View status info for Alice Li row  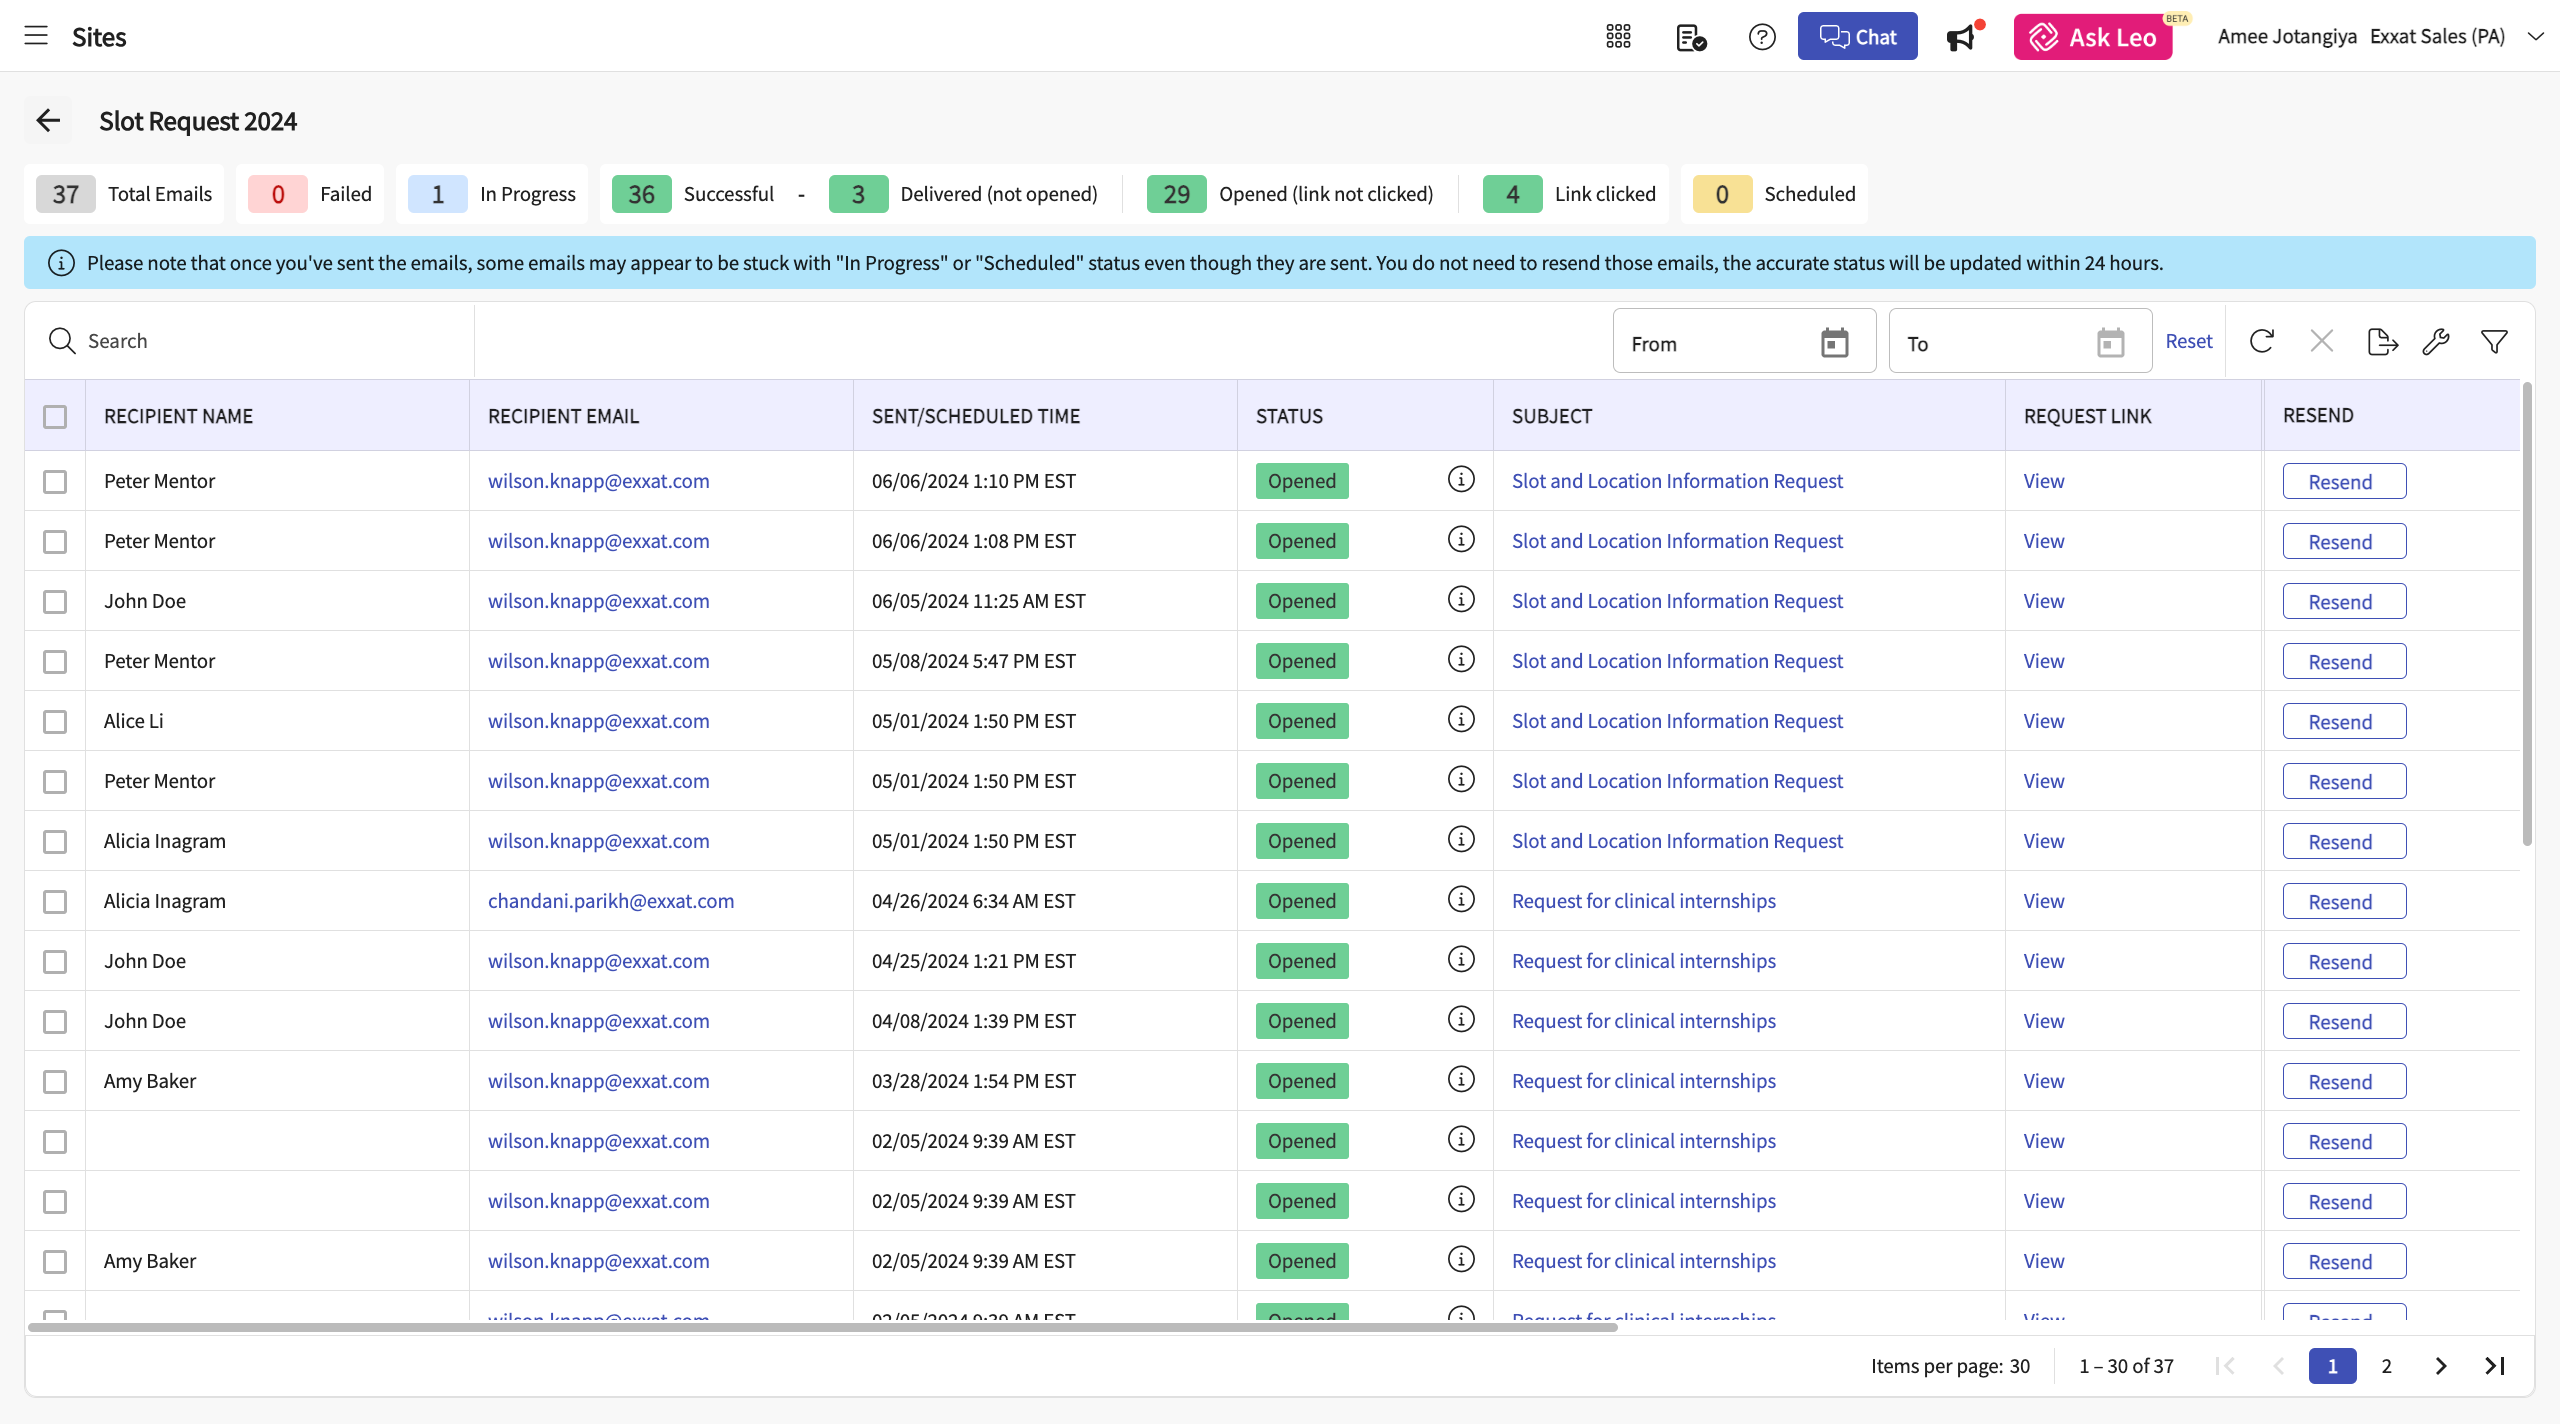tap(1461, 720)
